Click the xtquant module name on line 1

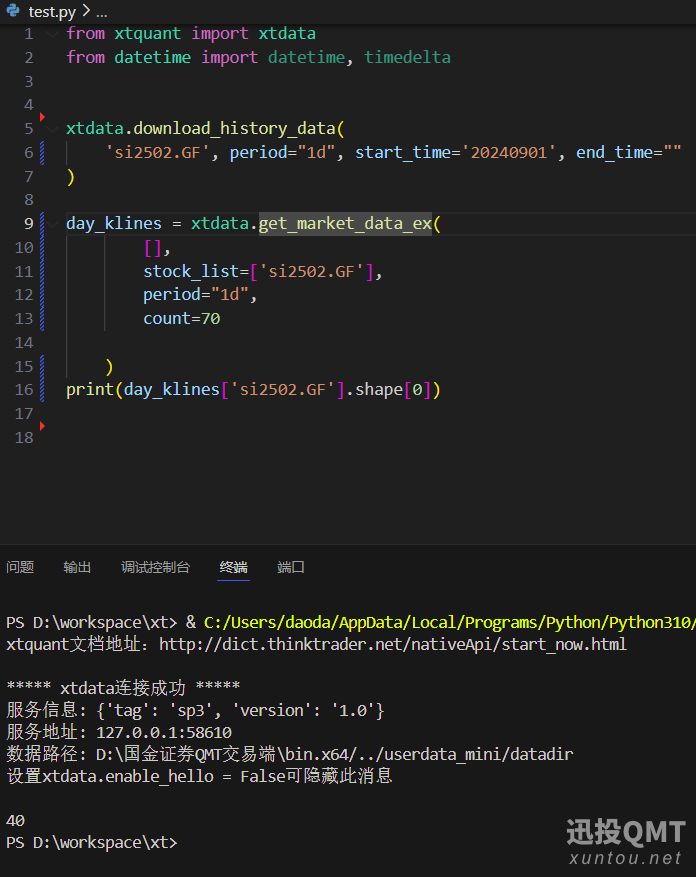pos(148,34)
